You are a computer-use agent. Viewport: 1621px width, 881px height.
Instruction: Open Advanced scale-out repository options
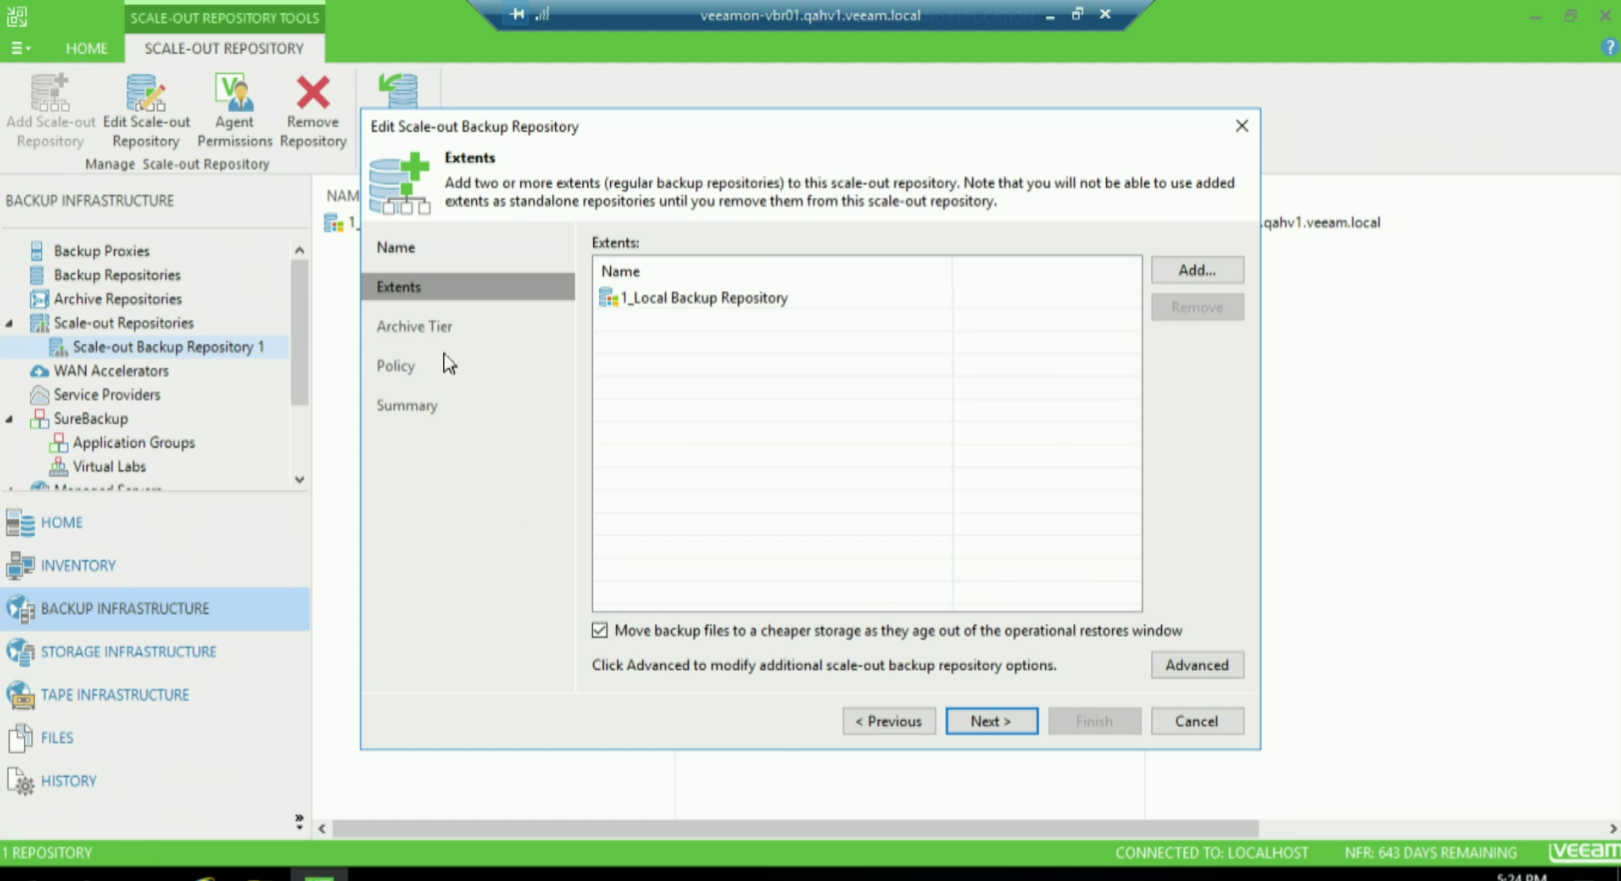[x=1197, y=665]
